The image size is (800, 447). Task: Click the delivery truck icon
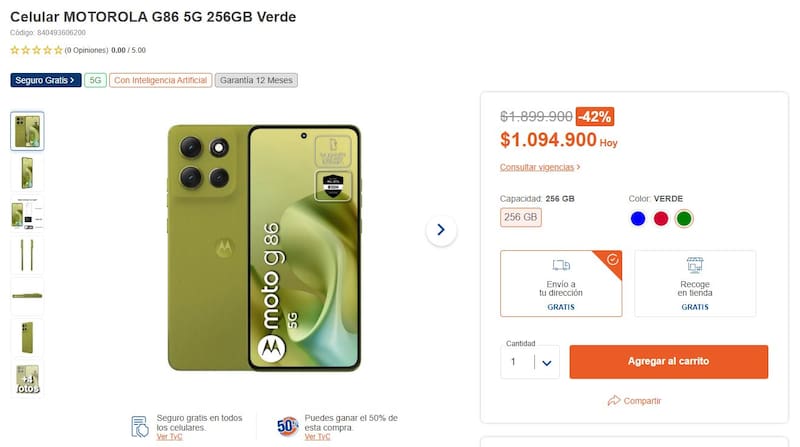pyautogui.click(x=560, y=265)
